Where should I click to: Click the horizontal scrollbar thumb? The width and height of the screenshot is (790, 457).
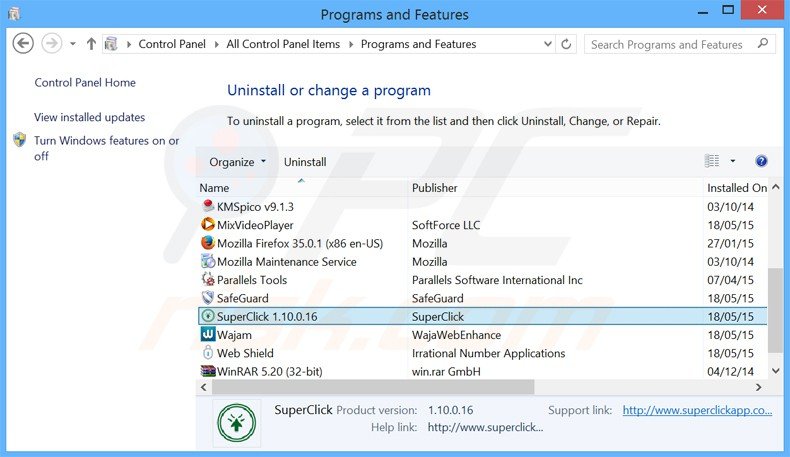point(373,387)
